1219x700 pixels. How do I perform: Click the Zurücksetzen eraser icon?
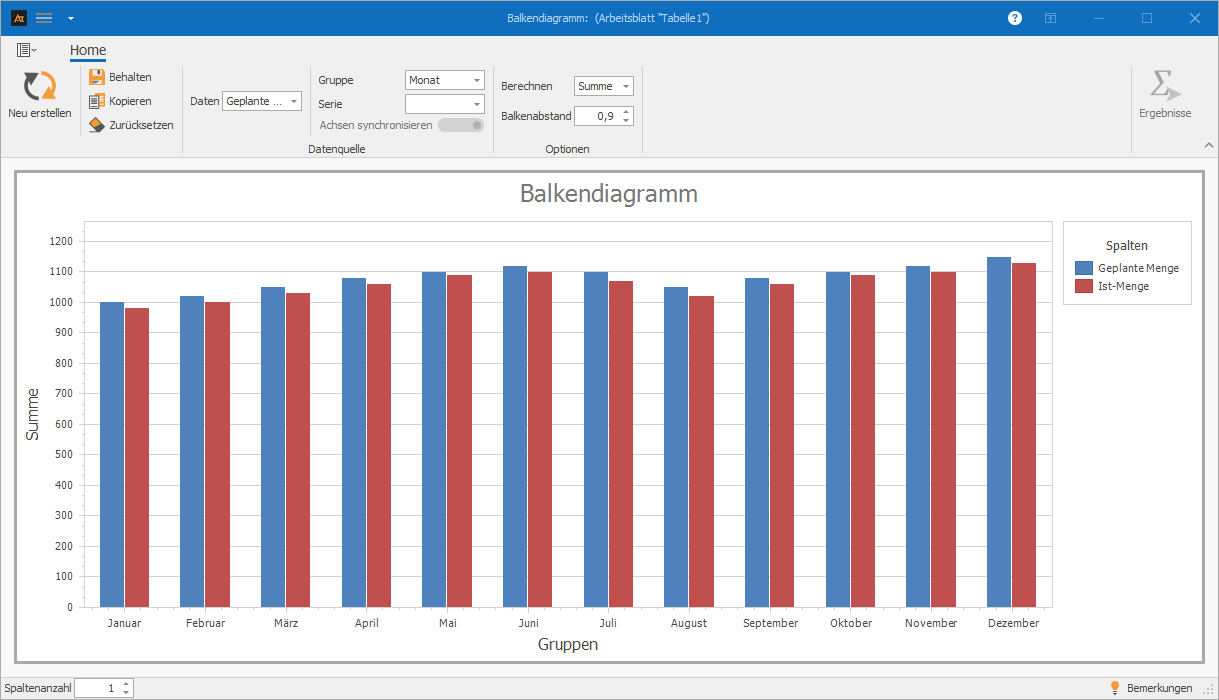click(x=97, y=125)
